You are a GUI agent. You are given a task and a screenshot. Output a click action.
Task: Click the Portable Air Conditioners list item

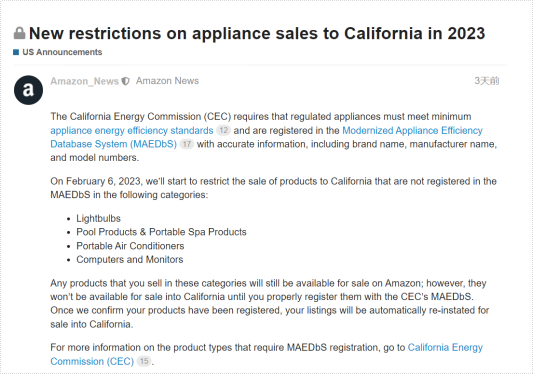pos(130,246)
